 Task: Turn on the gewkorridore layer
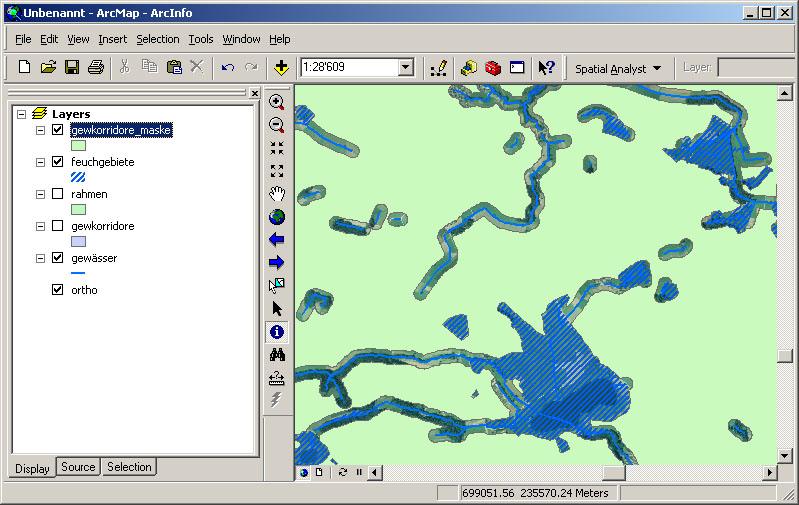pyautogui.click(x=58, y=226)
